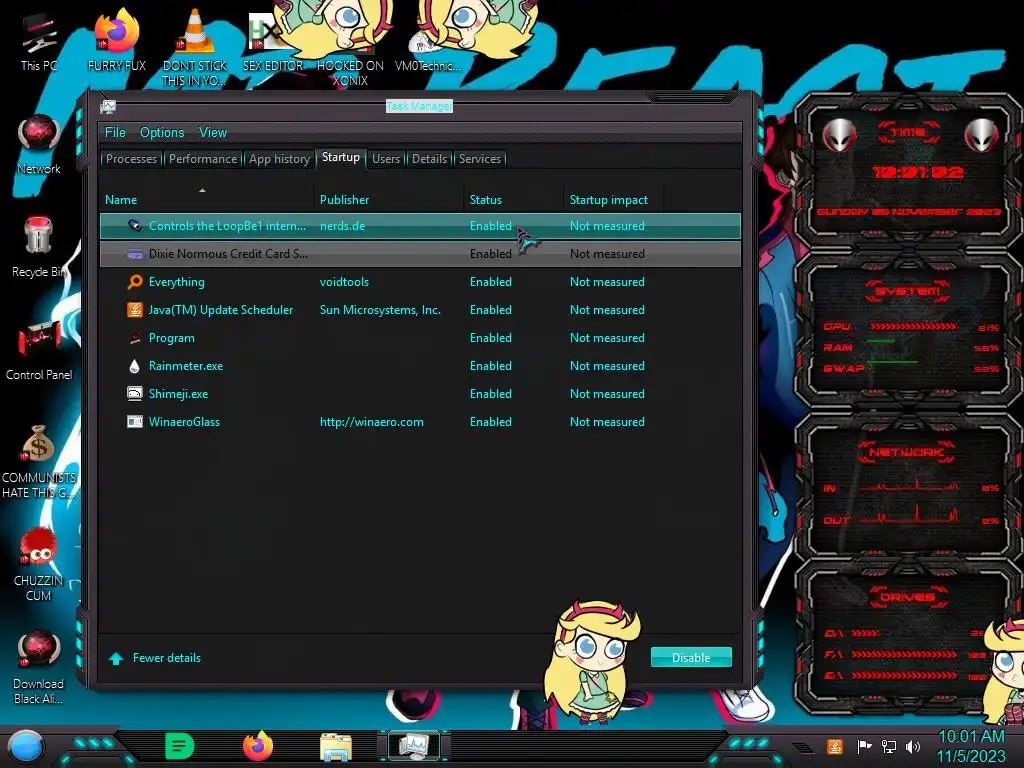Open the VLC cone desktop icon
This screenshot has height=768, width=1024.
tap(195, 46)
